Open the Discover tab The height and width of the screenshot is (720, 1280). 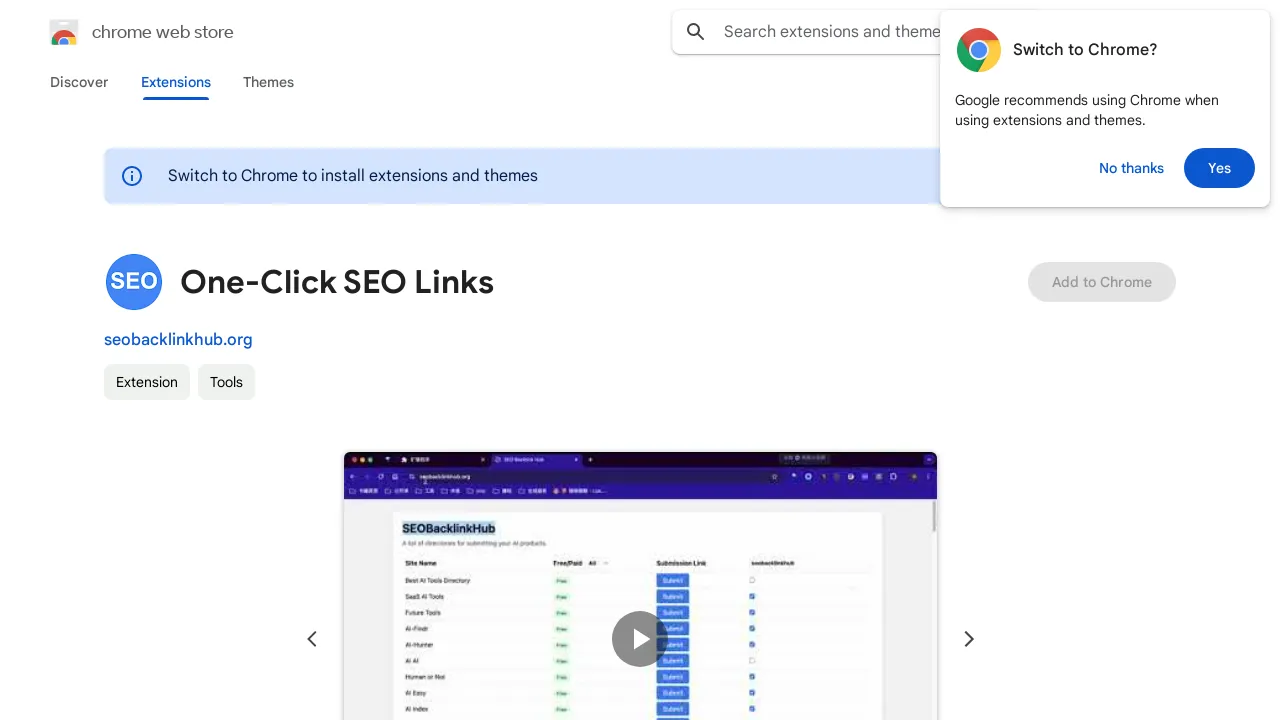click(x=79, y=82)
